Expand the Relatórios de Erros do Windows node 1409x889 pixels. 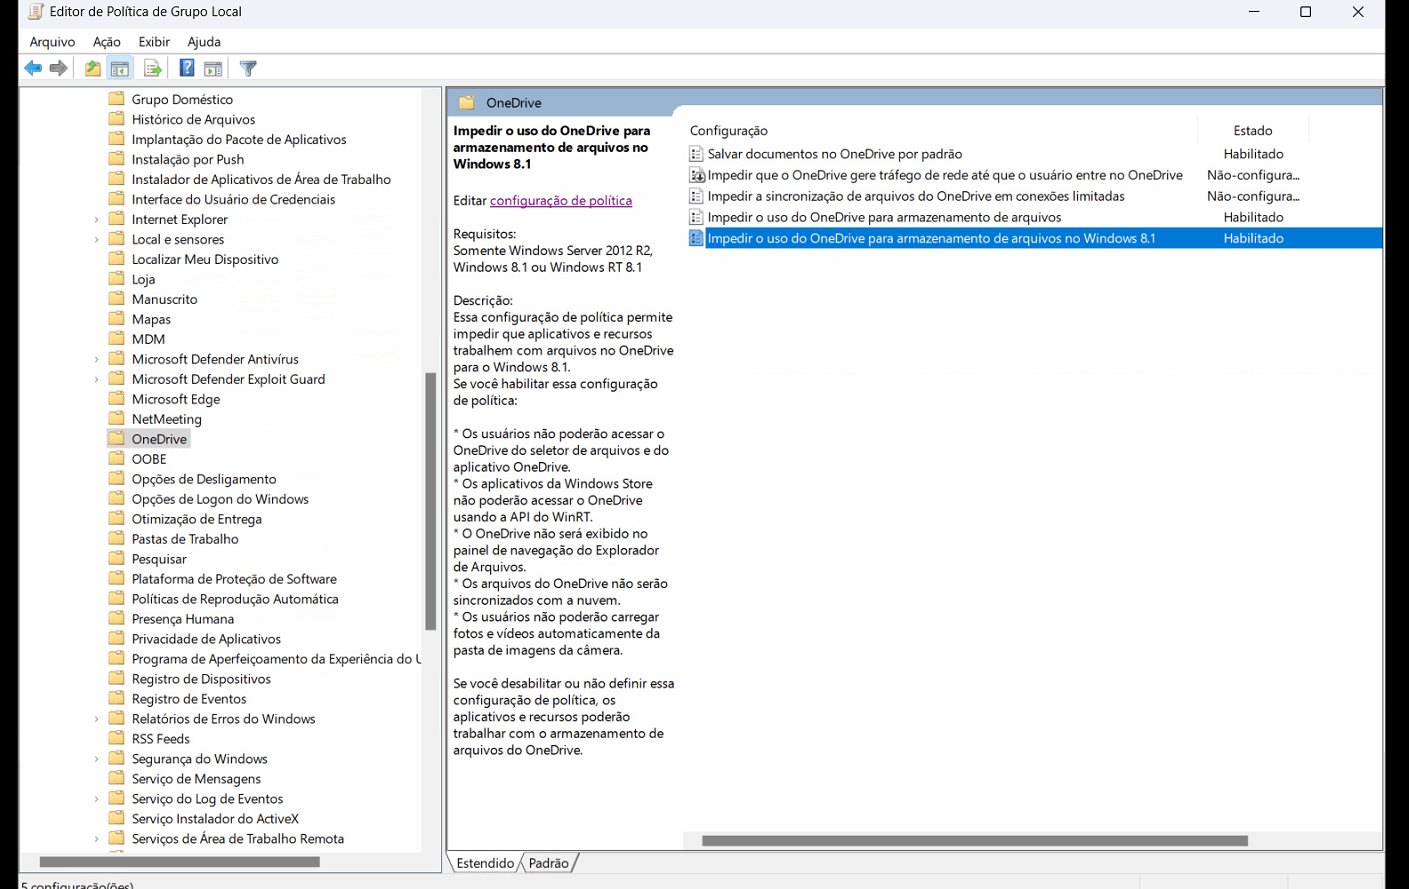97,719
